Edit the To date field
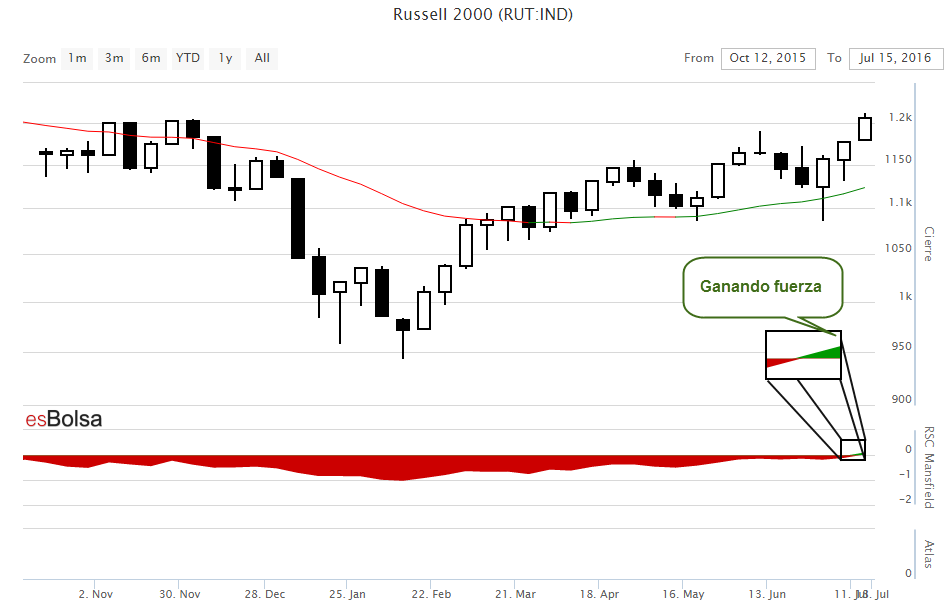 (x=895, y=58)
